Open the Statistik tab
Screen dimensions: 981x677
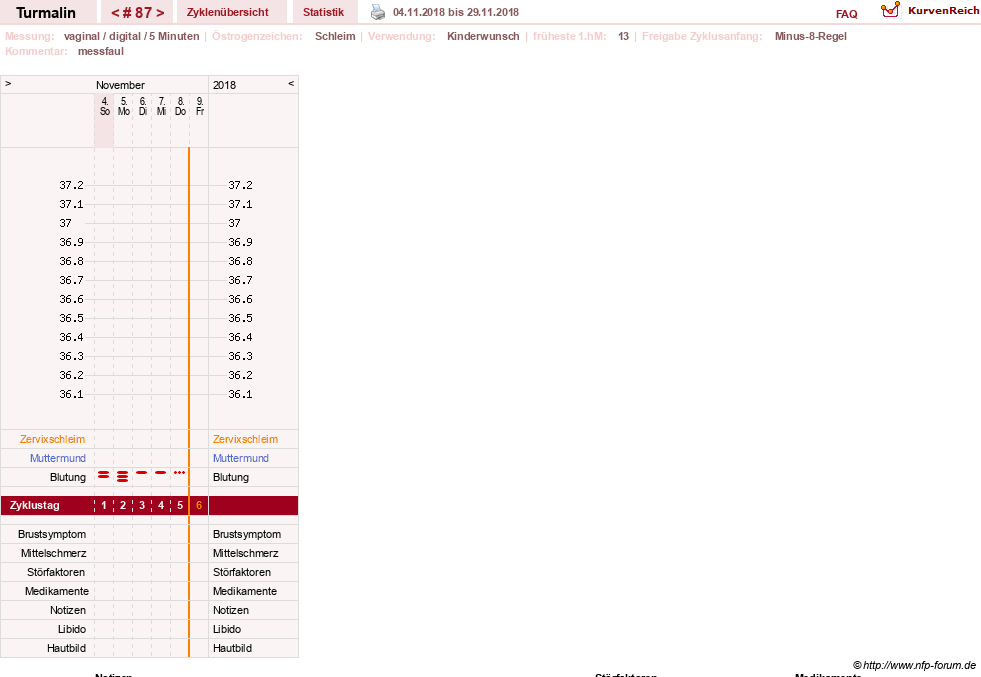tap(323, 12)
